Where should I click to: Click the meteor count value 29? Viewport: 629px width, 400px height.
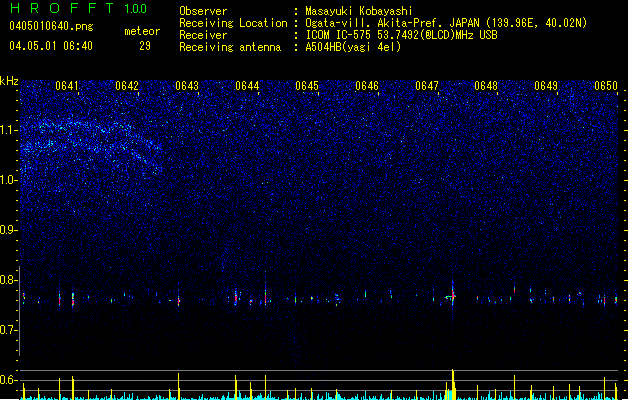(145, 46)
